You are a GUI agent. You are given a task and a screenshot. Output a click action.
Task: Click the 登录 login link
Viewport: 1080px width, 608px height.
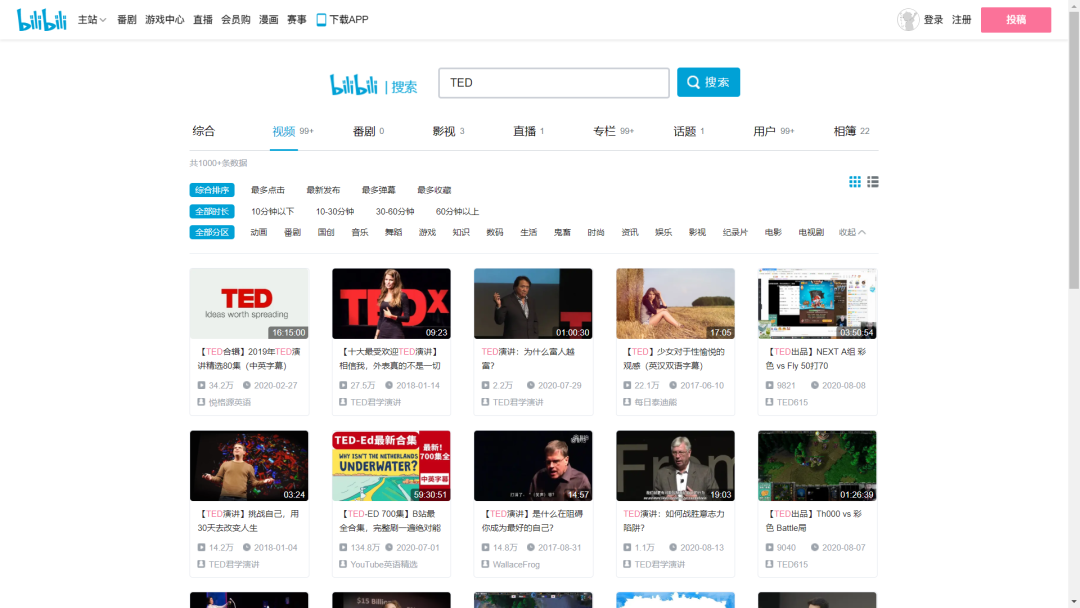pyautogui.click(x=933, y=20)
